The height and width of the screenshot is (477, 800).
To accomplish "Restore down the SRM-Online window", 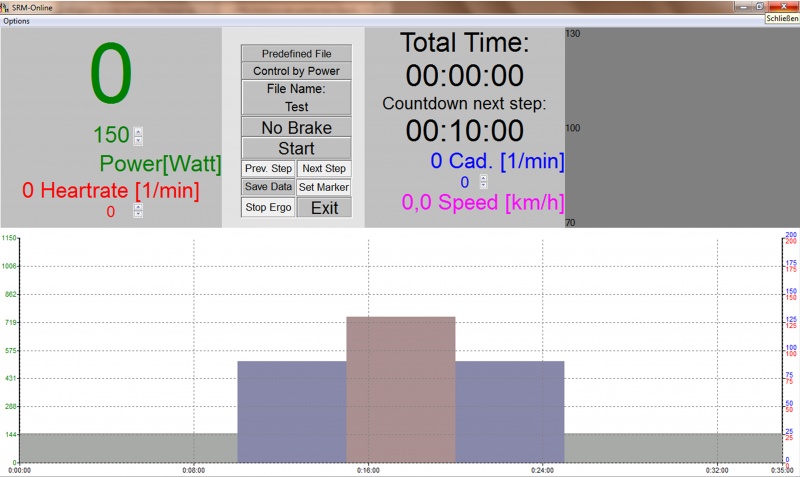I will pyautogui.click(x=759, y=6).
